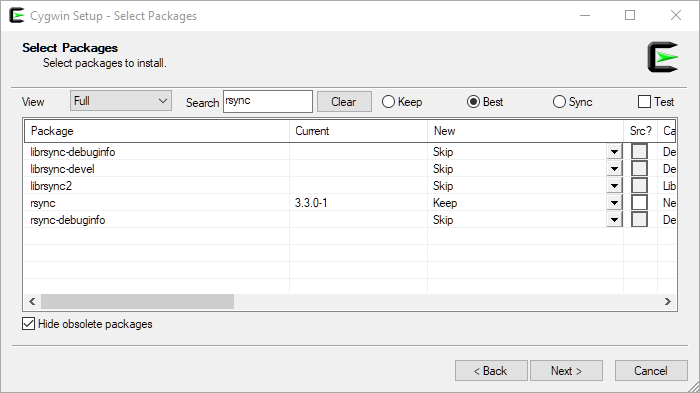Minimize the Cygwin Setup window
This screenshot has width=700, height=393.
click(585, 15)
